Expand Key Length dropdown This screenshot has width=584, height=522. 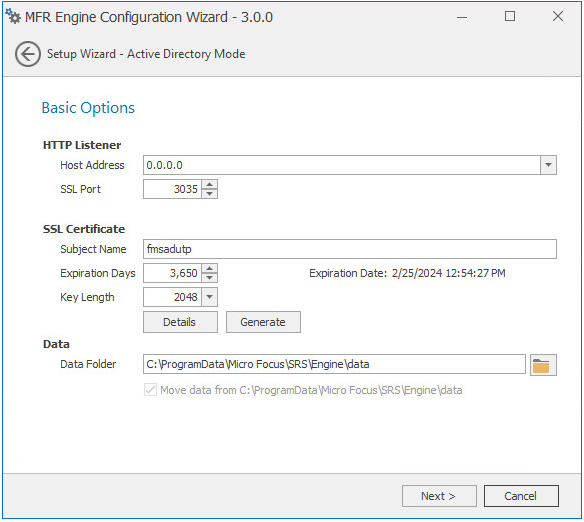point(210,297)
